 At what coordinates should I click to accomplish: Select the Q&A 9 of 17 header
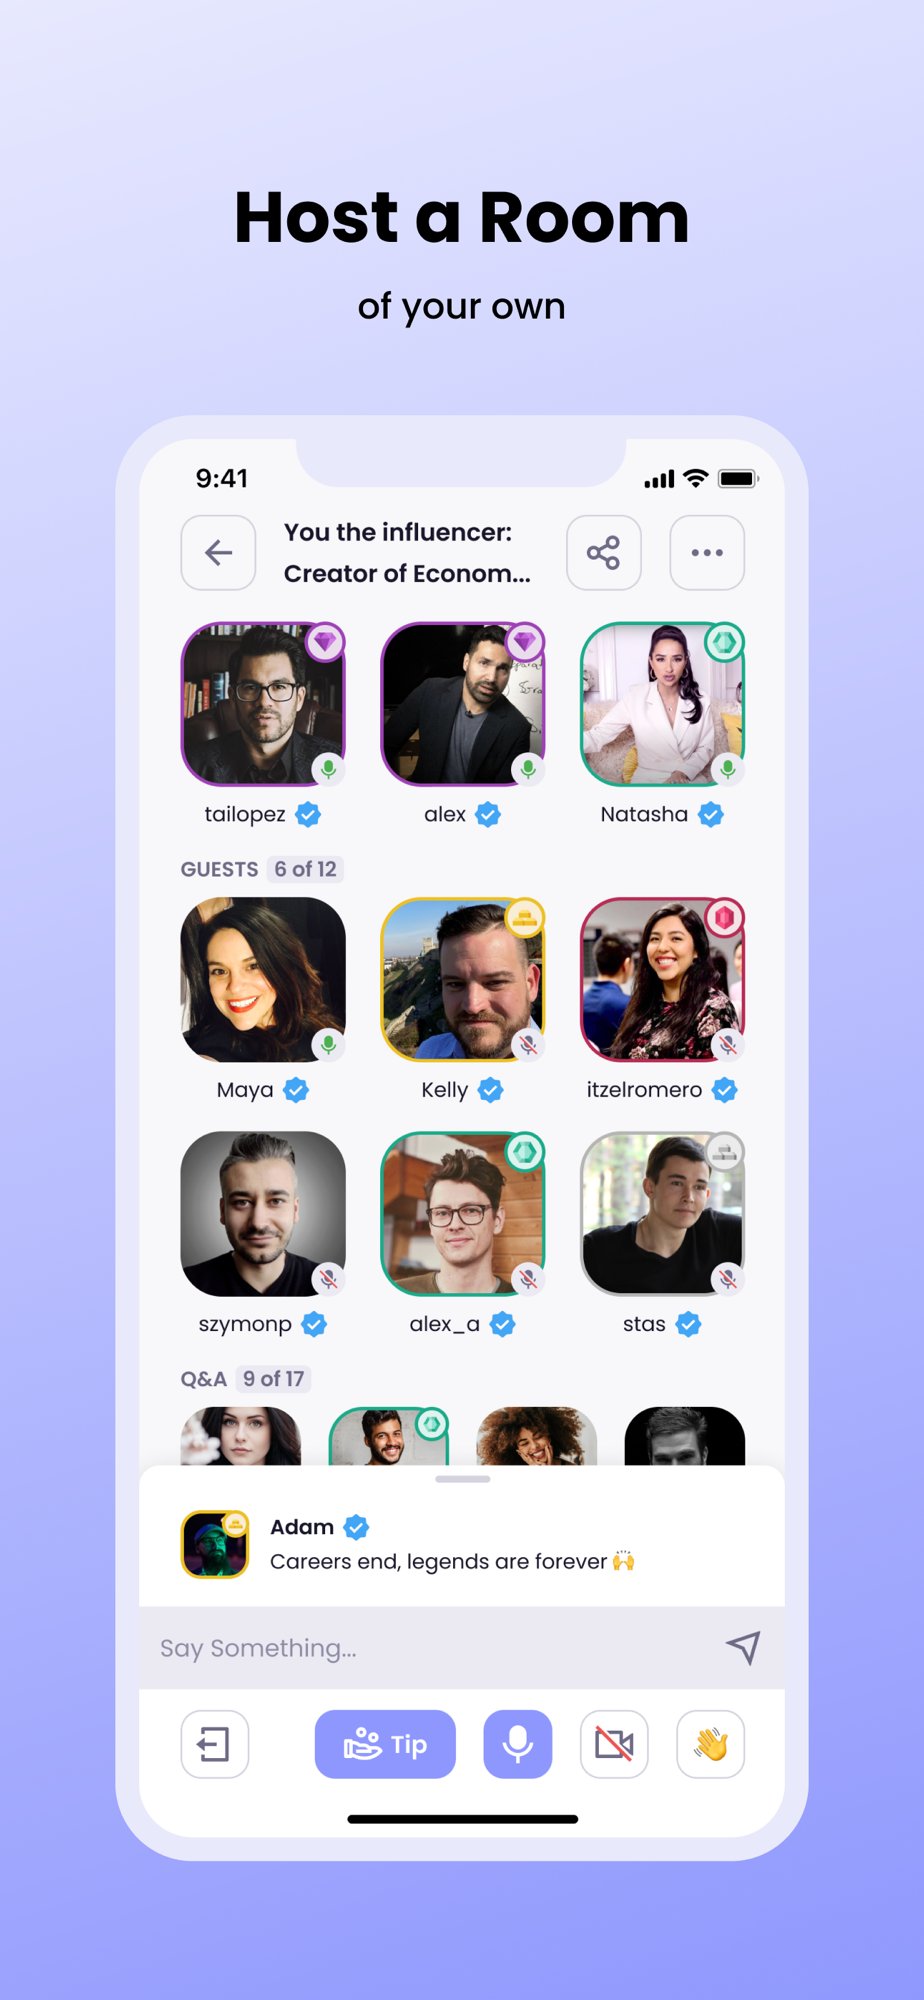(245, 1379)
